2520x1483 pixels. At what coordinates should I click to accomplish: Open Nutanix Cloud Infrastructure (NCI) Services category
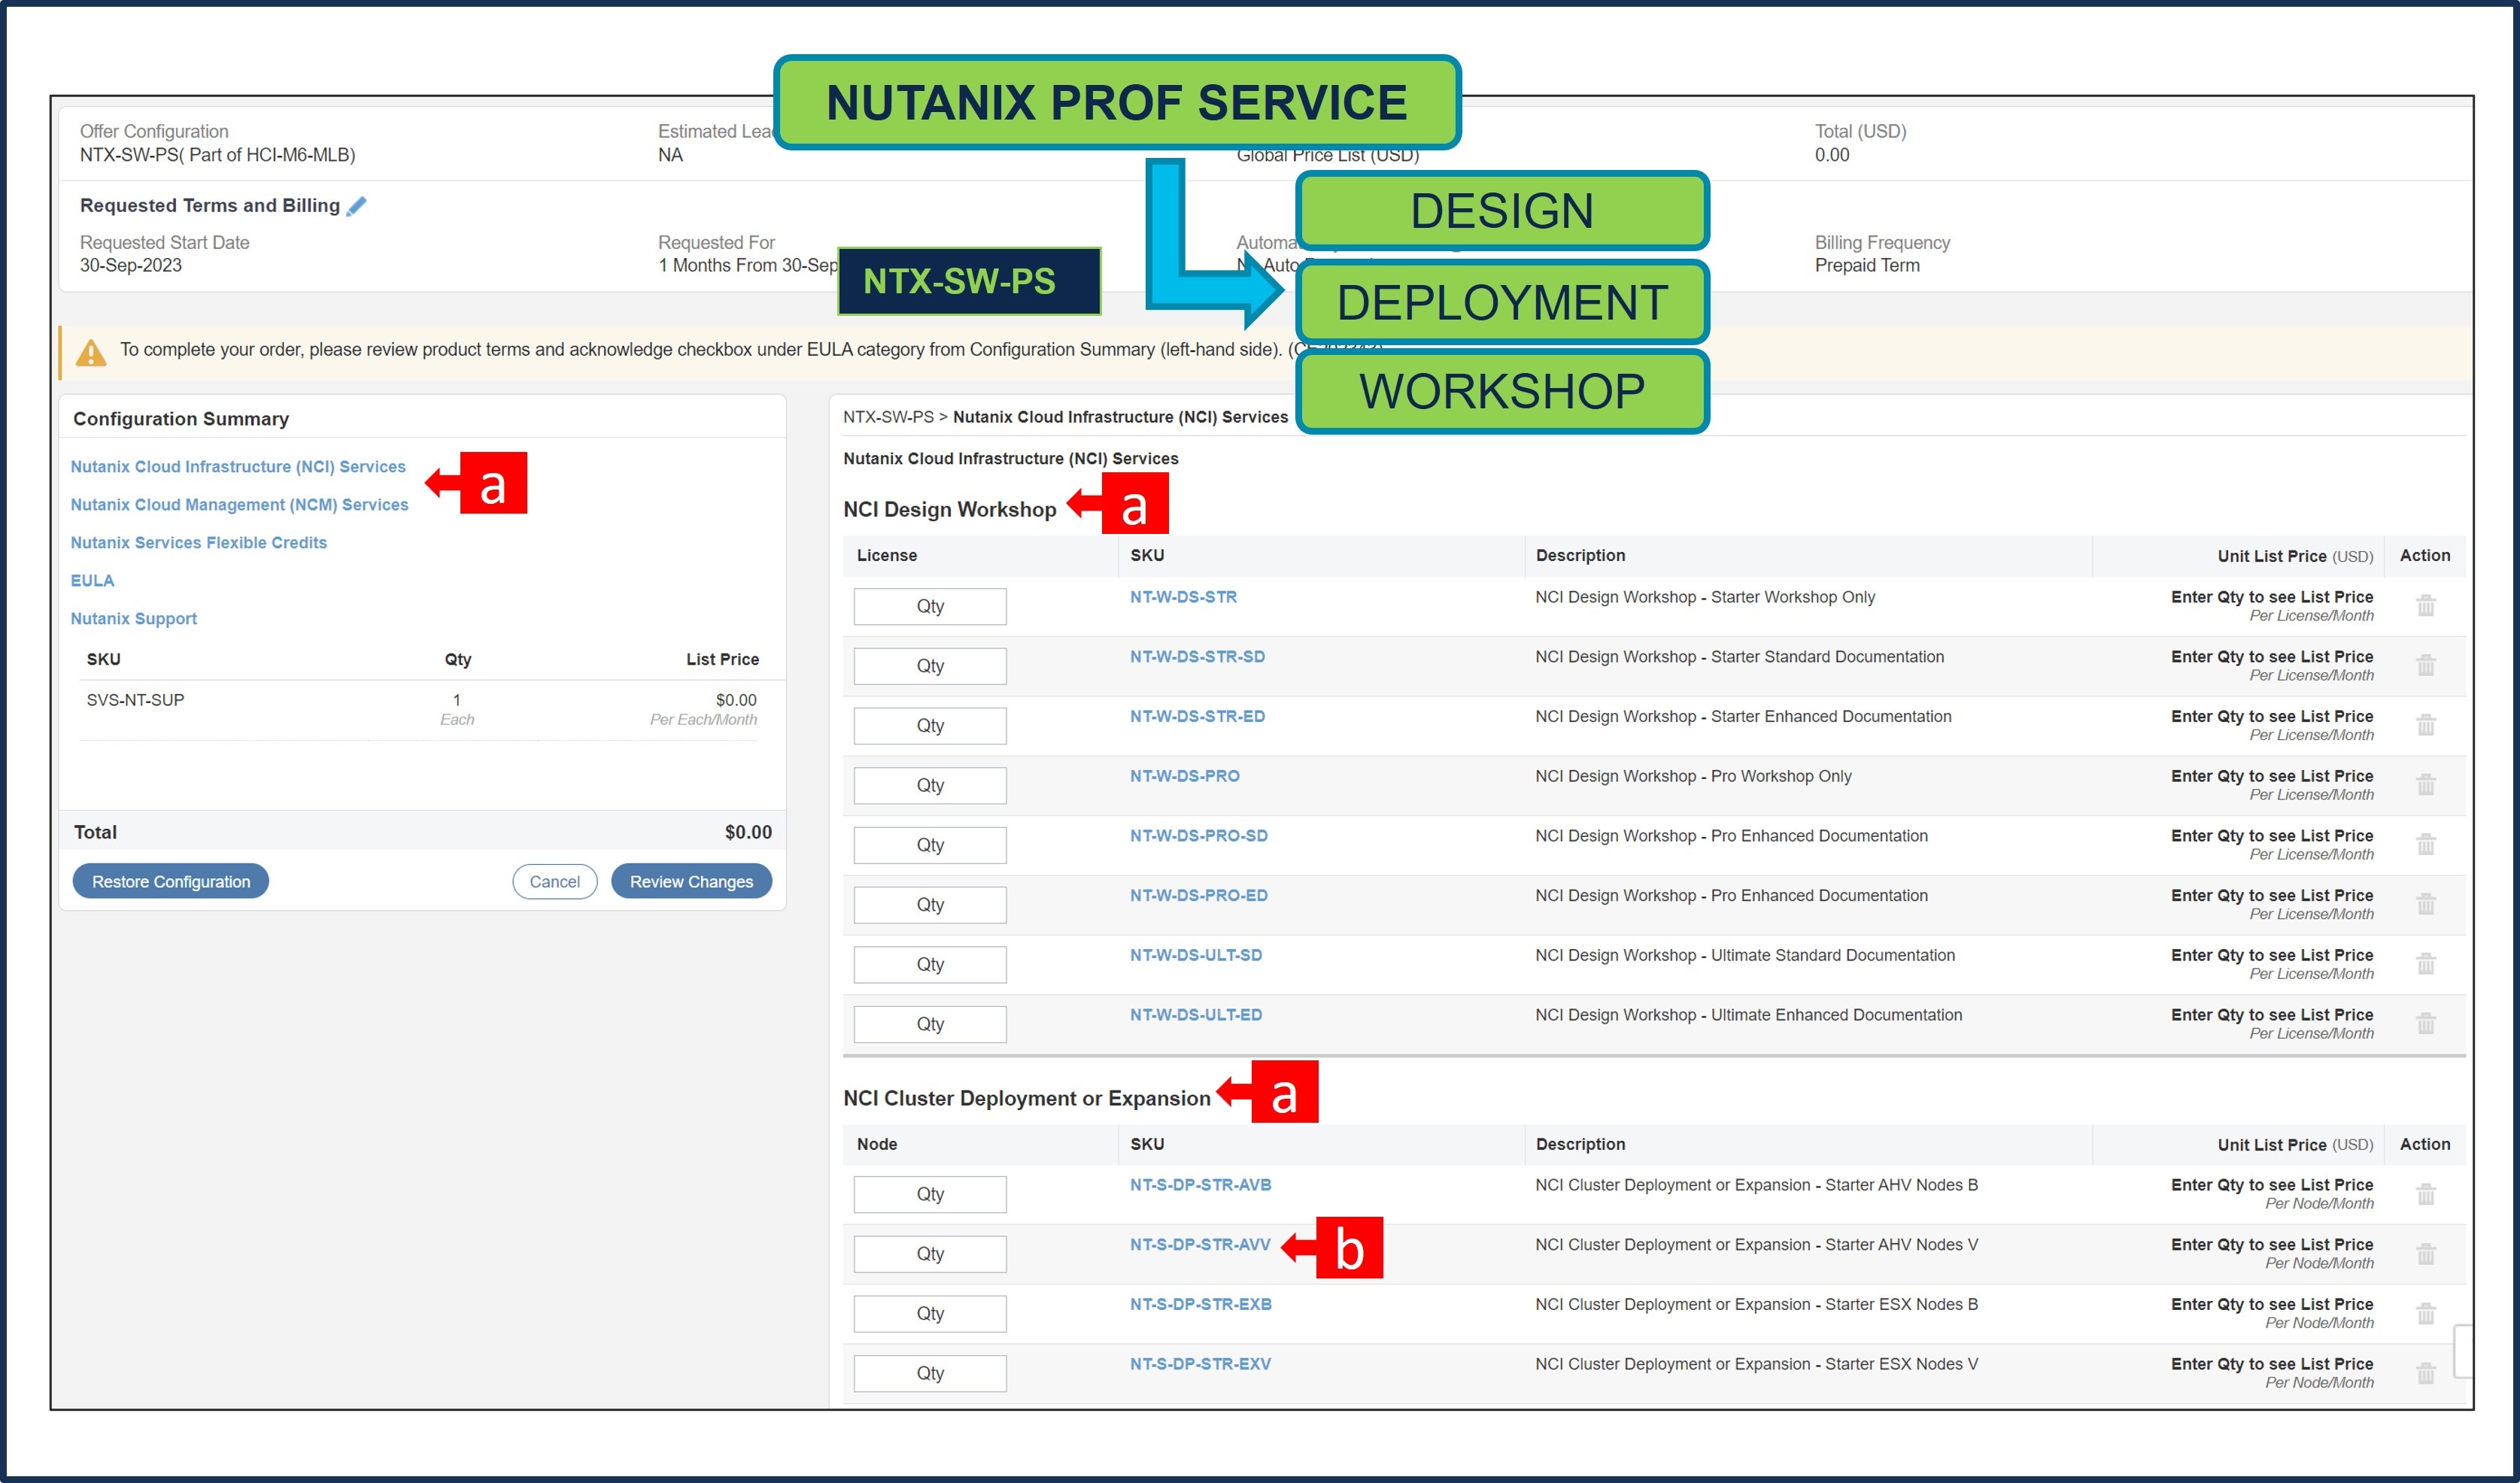tap(238, 467)
